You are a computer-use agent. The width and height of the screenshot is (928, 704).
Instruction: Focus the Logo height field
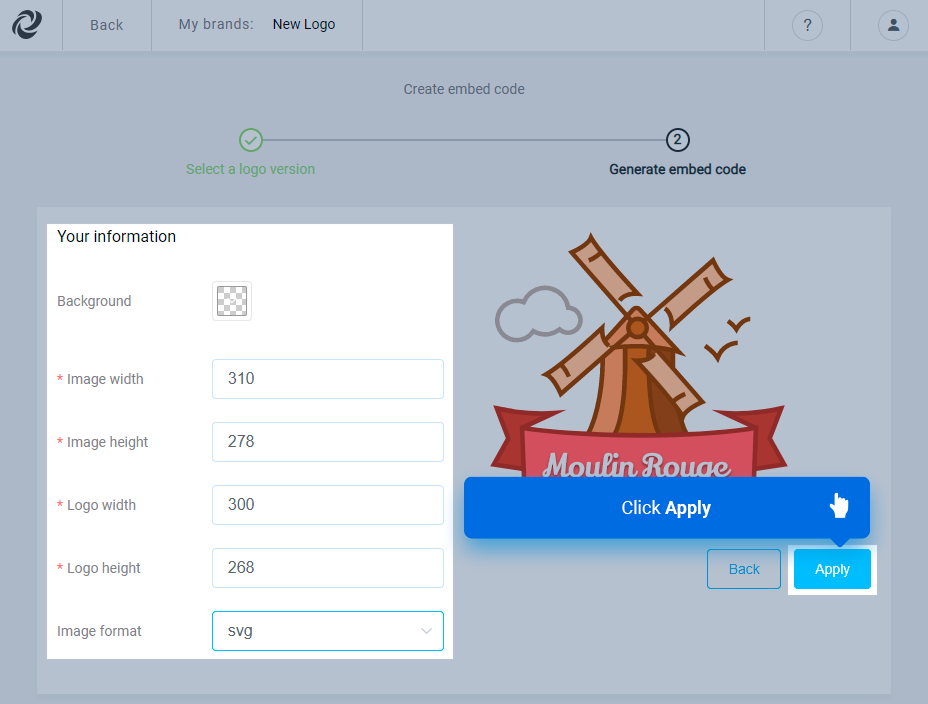coord(328,568)
